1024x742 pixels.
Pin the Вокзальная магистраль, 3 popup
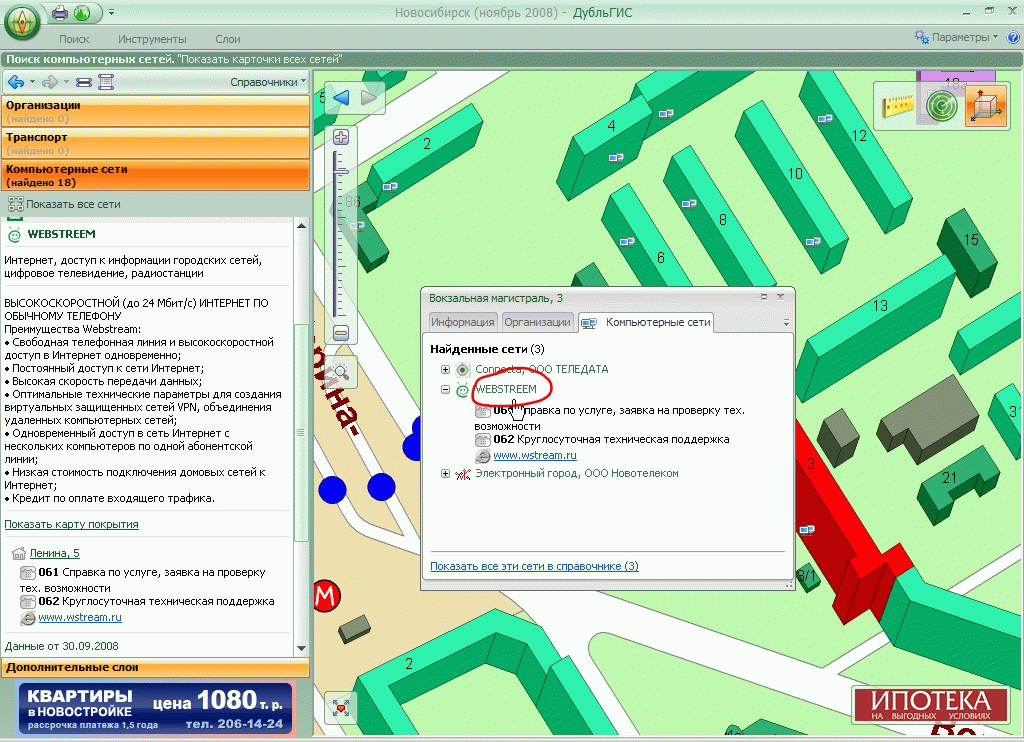tap(763, 297)
